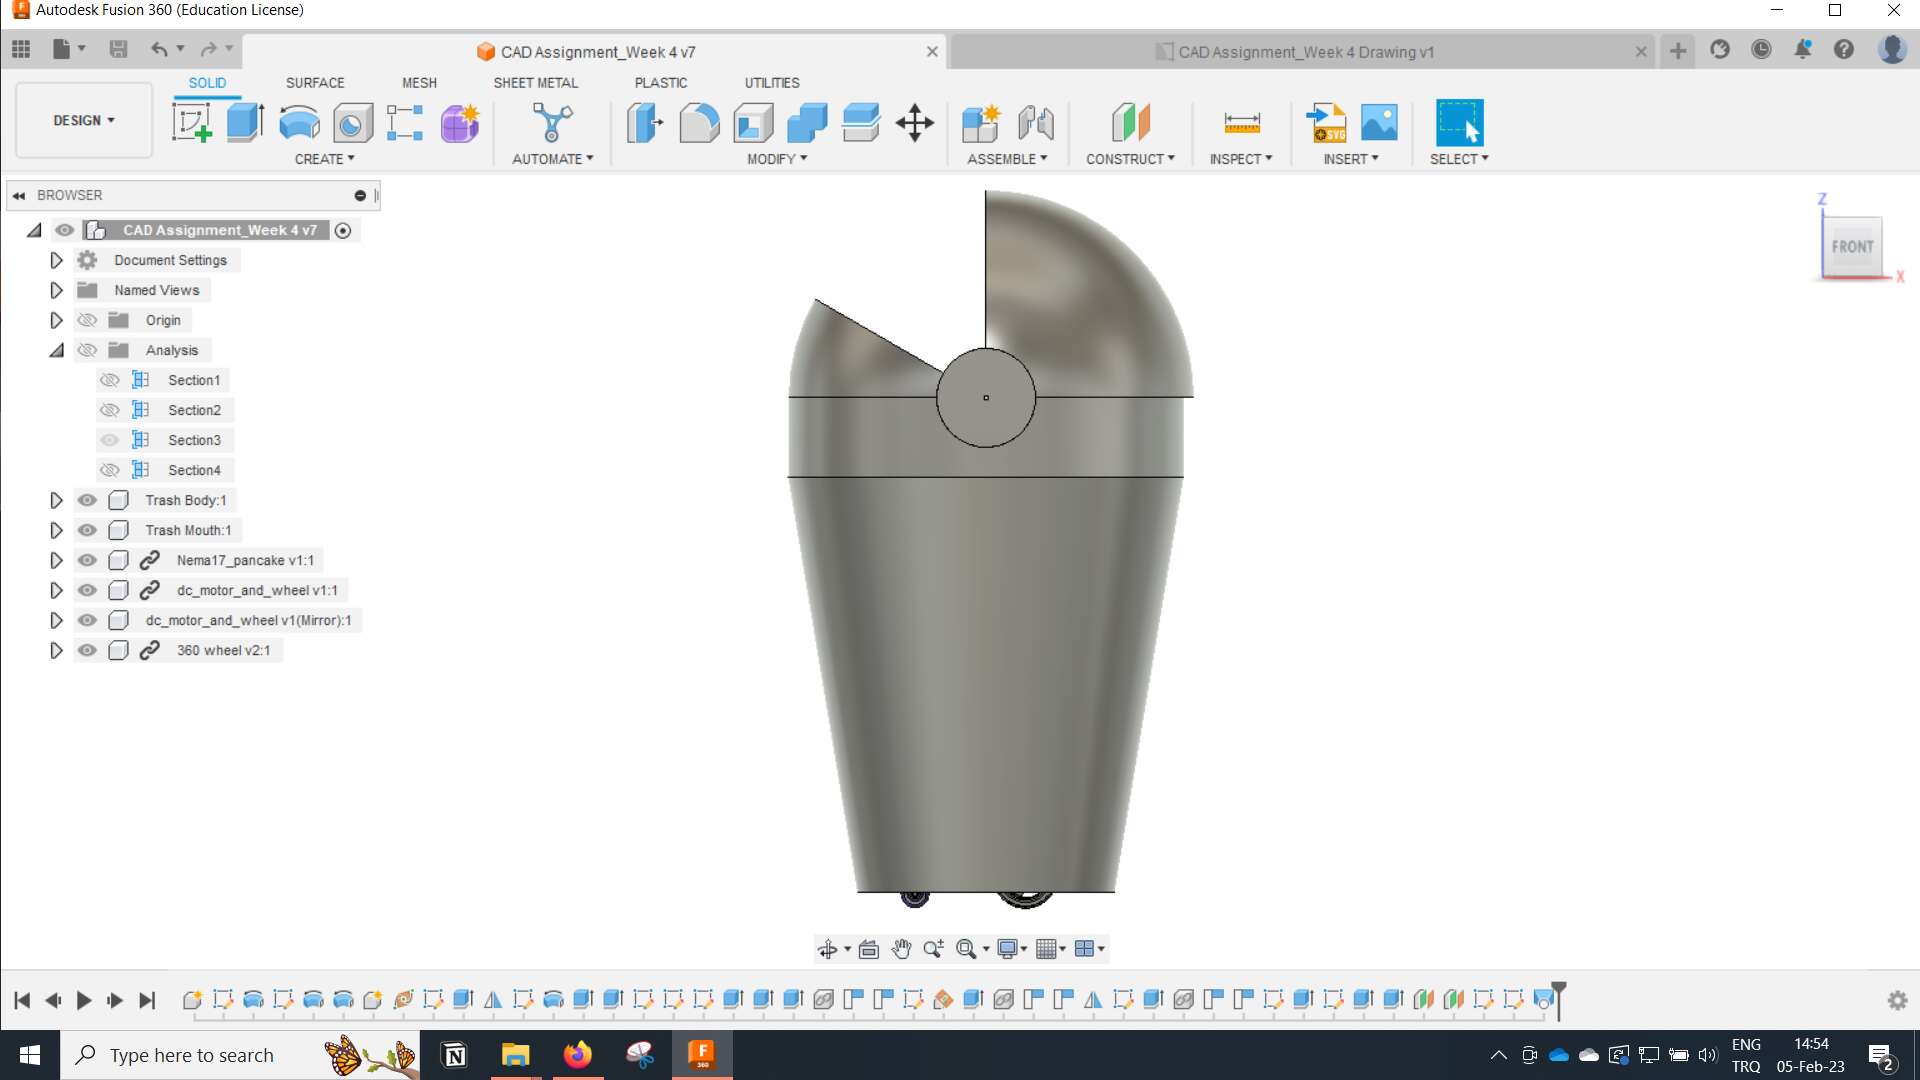Select the Combine tool
This screenshot has height=1080, width=1920.
pos(807,123)
